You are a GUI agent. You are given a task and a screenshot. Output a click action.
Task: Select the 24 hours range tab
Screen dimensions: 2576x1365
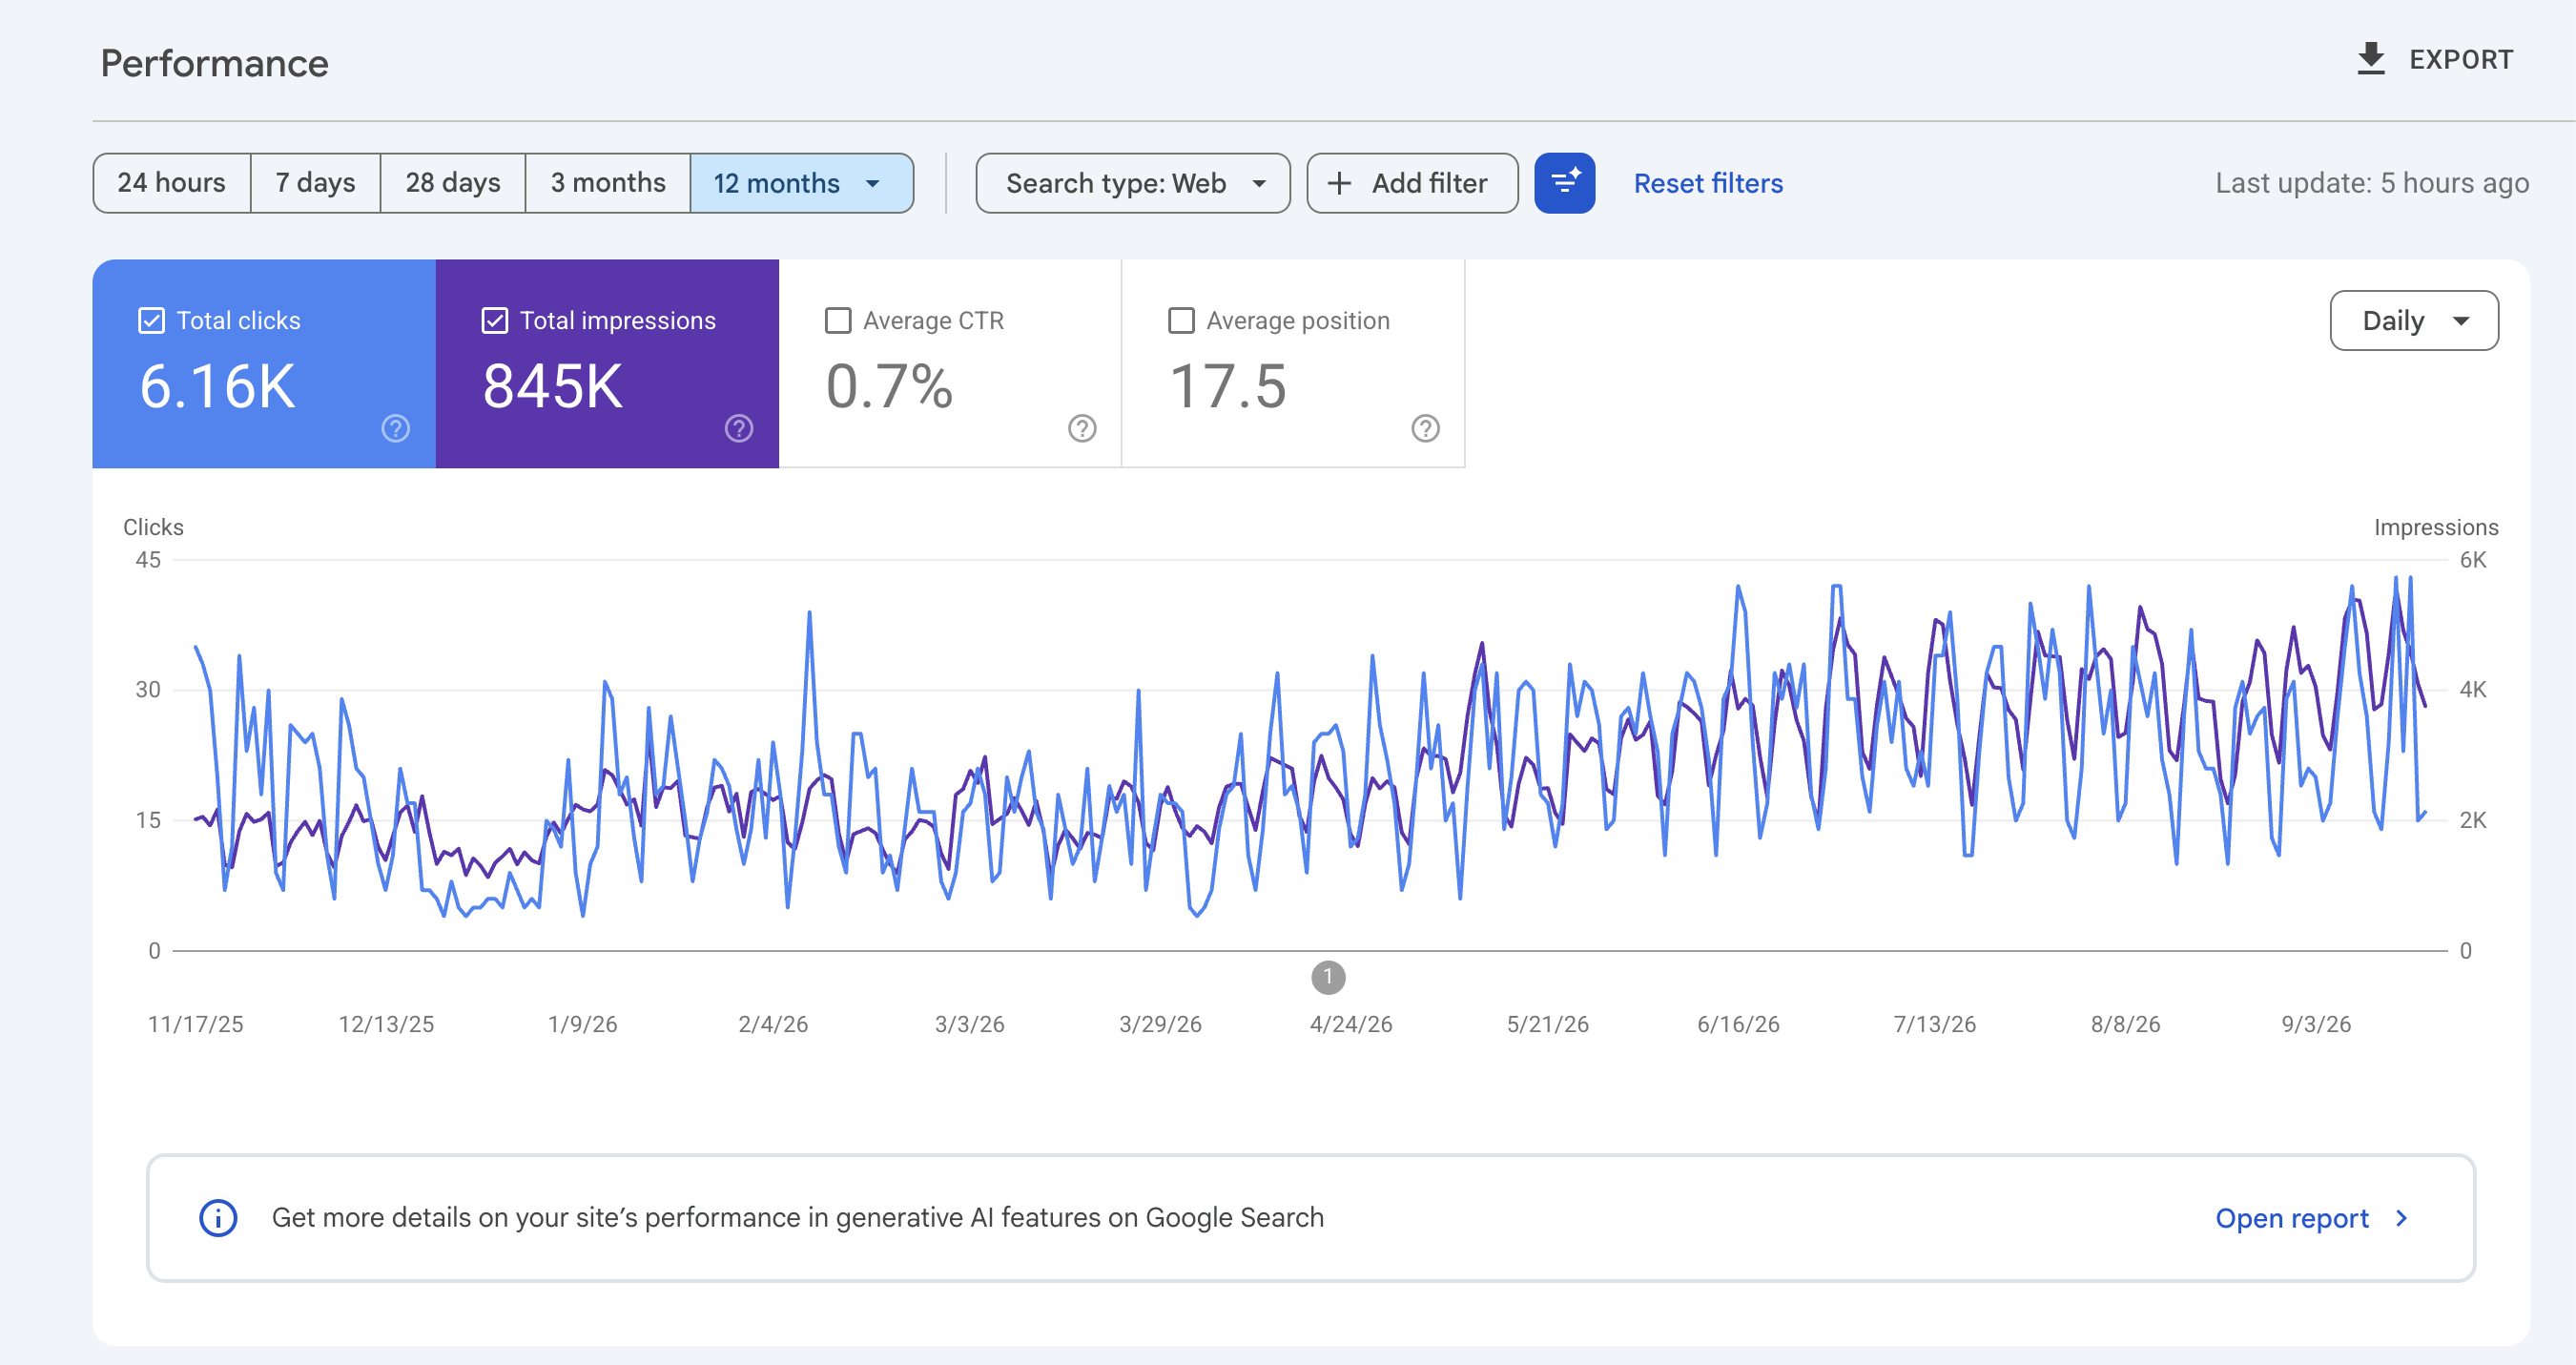tap(172, 183)
